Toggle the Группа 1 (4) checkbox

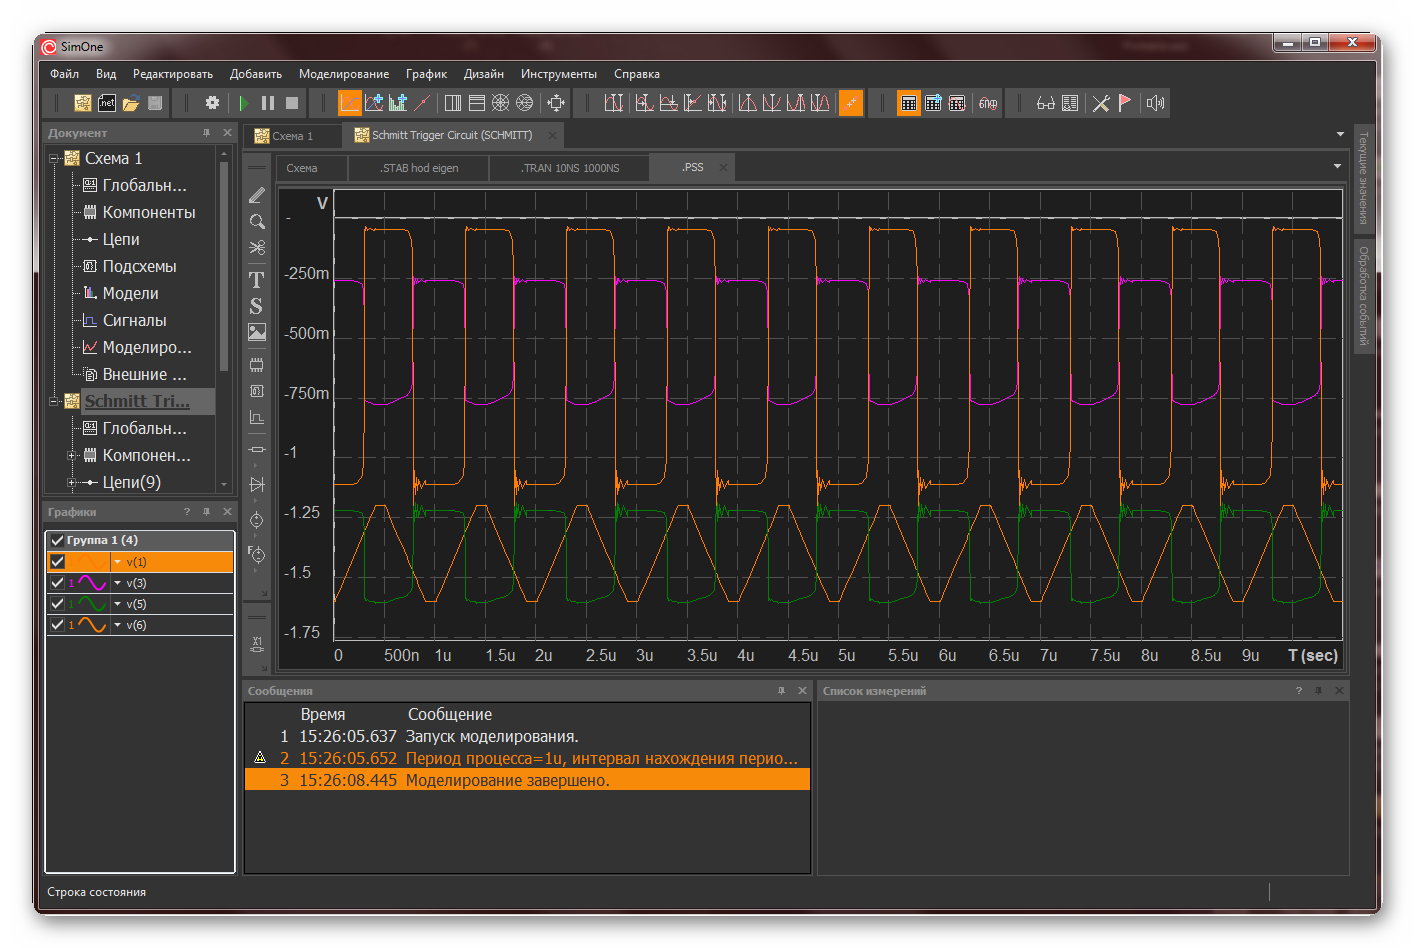click(57, 540)
